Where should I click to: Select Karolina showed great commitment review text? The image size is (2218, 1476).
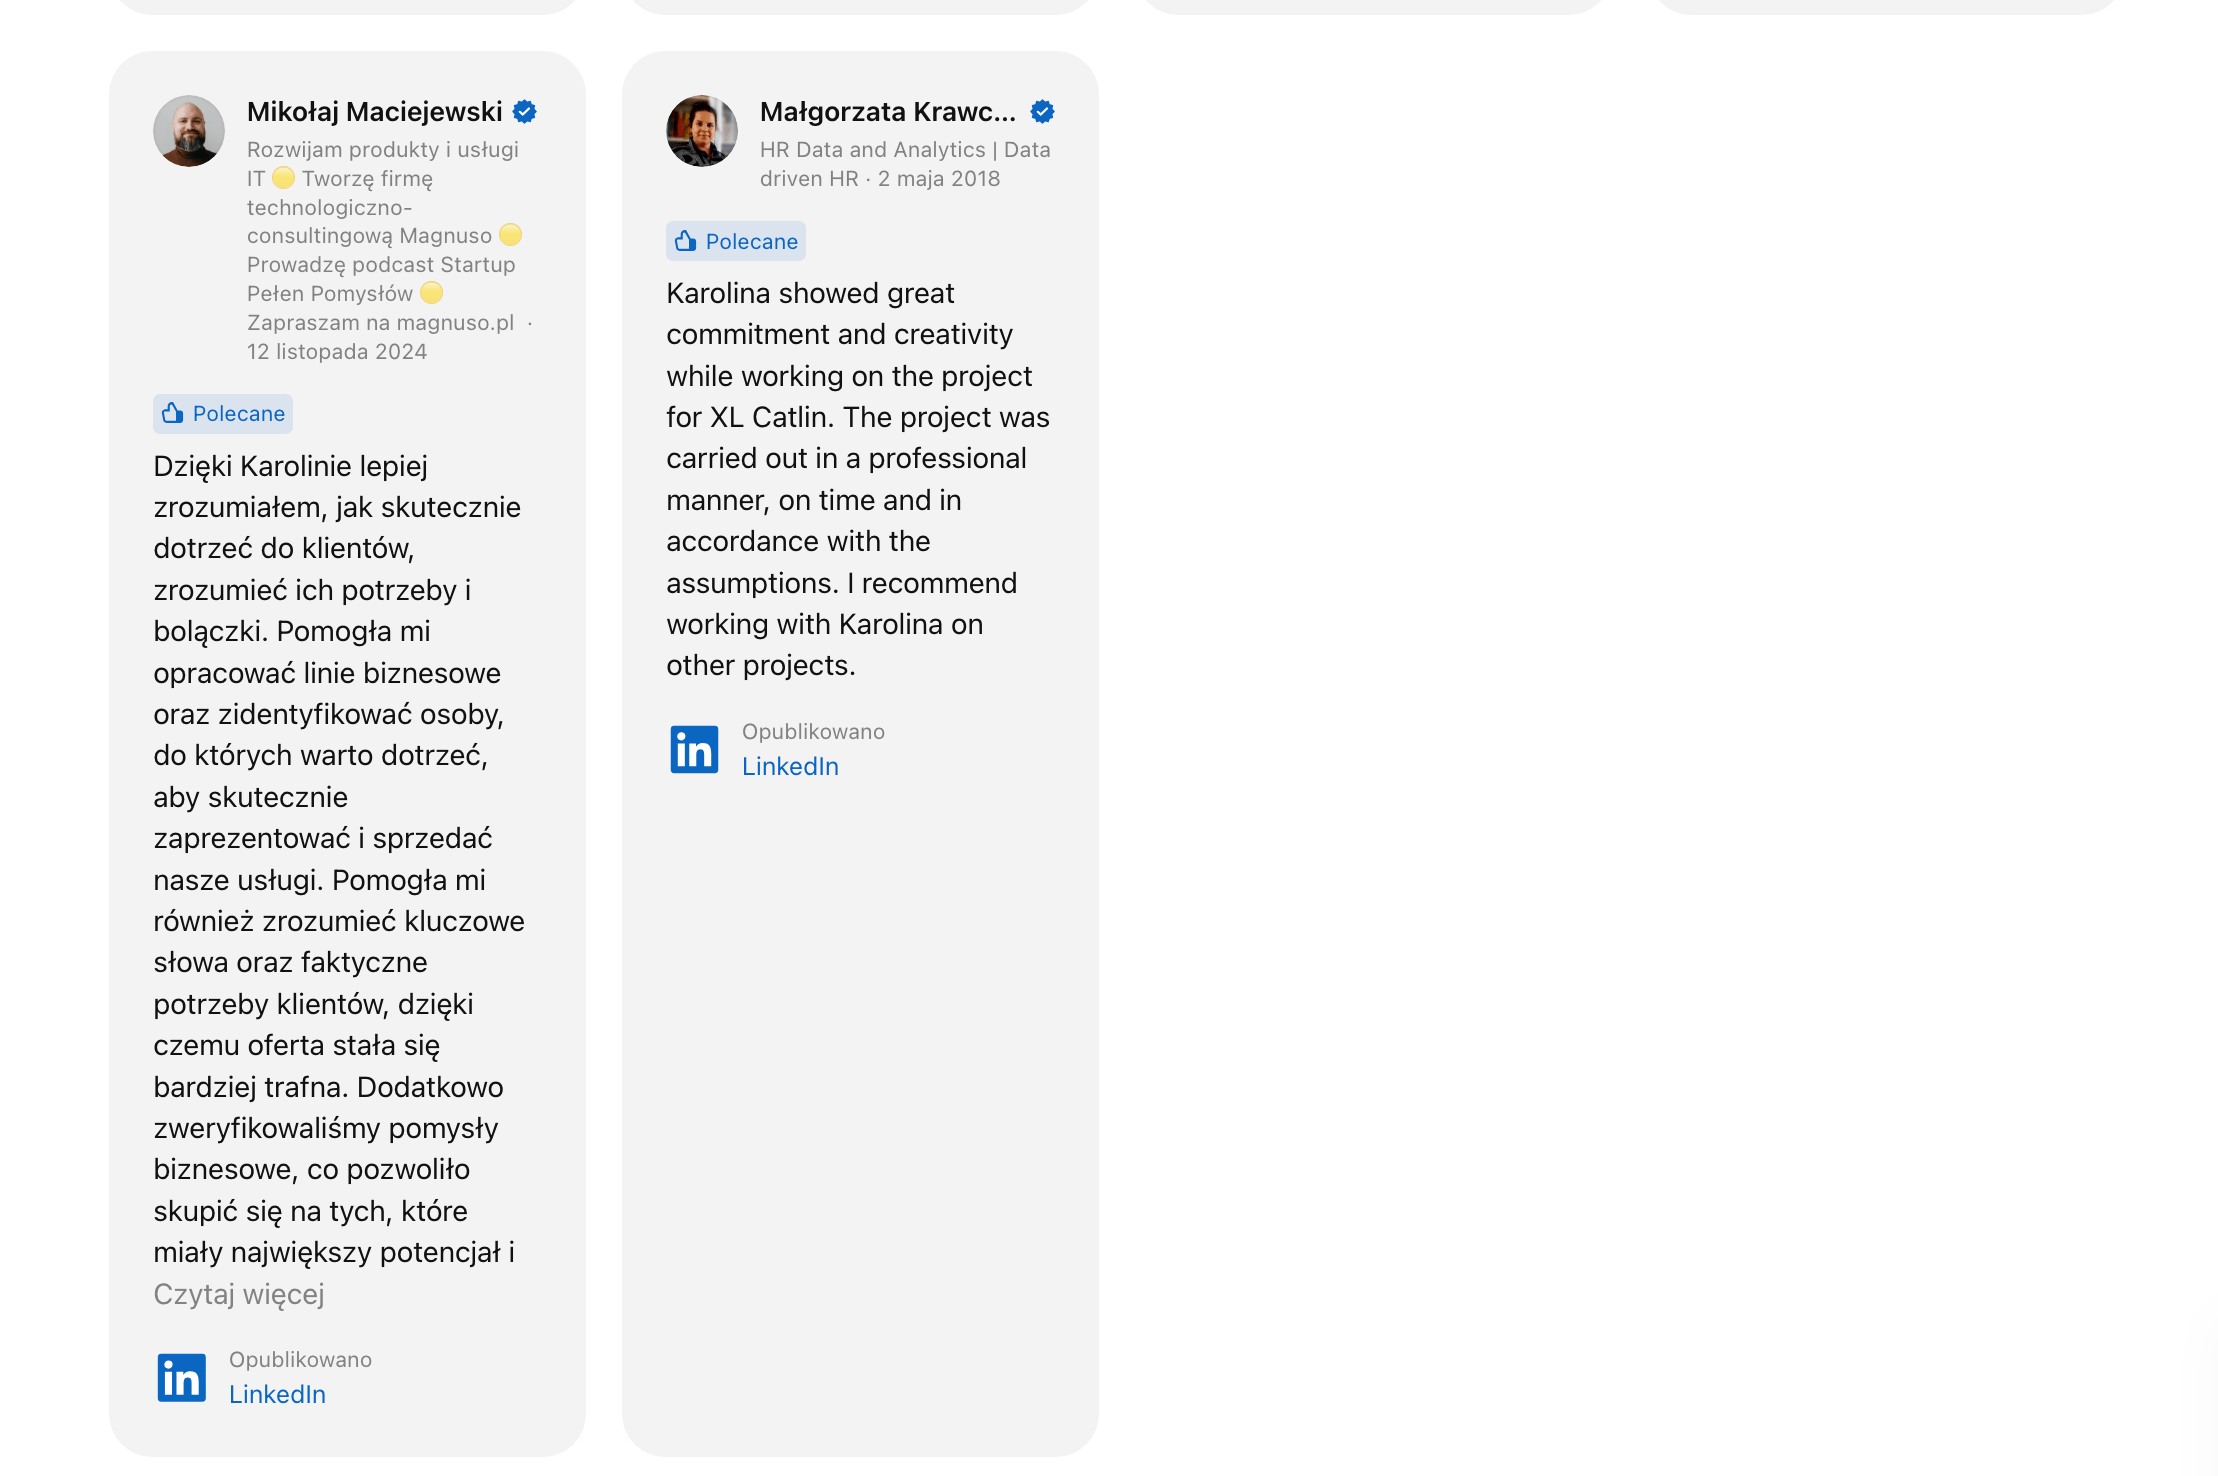point(860,479)
